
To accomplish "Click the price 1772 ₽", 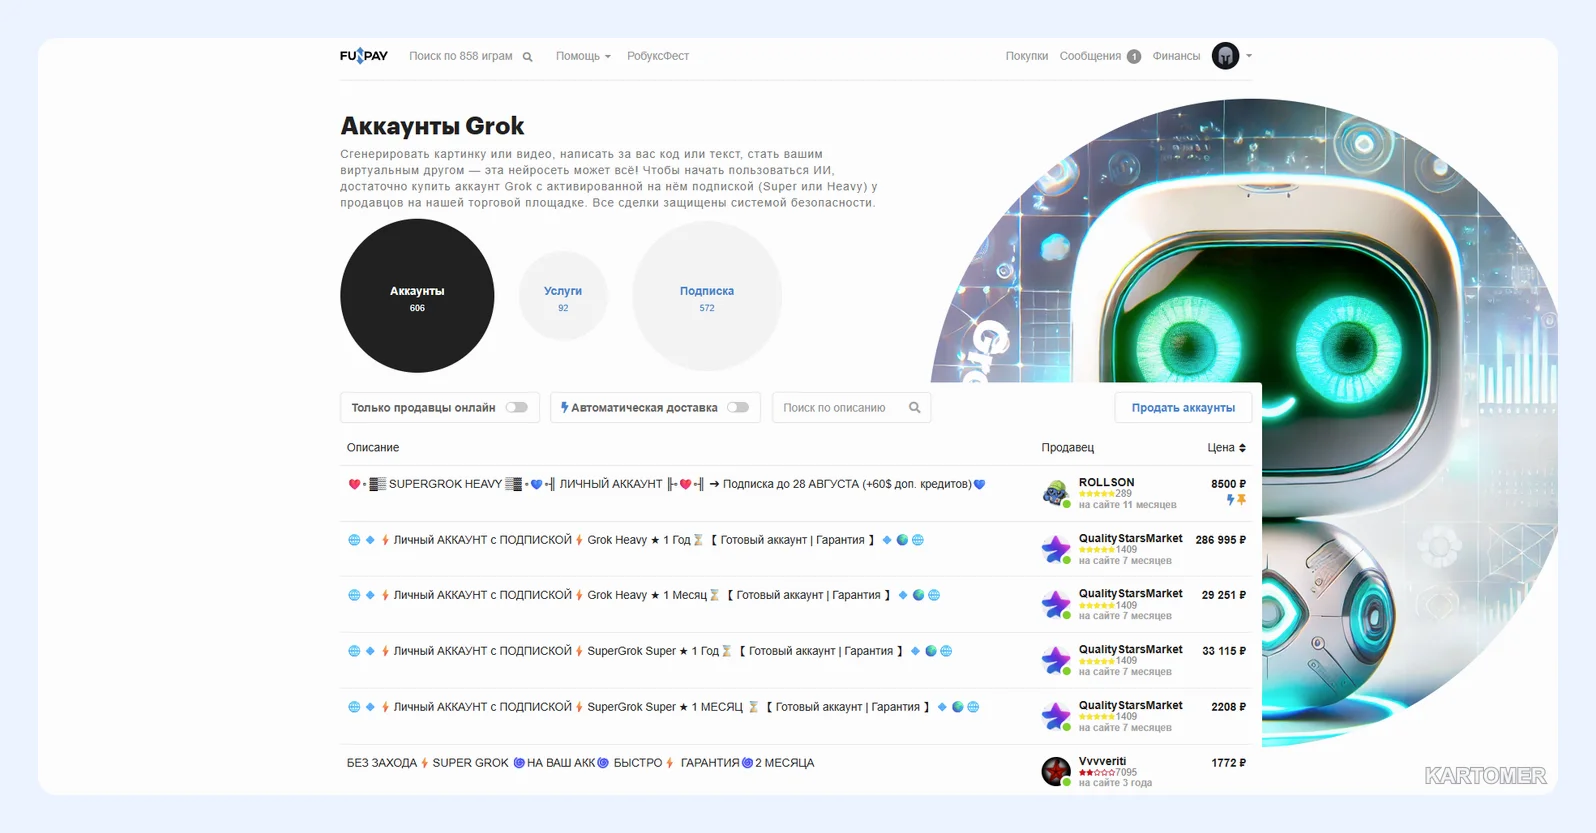I will (x=1228, y=763).
